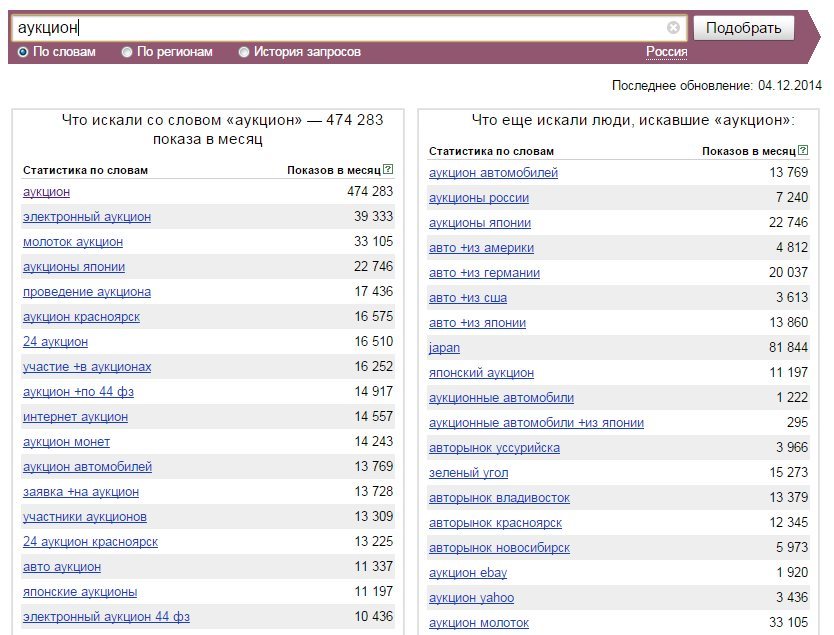Select the По регионам radio button
The width and height of the screenshot is (834, 635).
(x=127, y=52)
